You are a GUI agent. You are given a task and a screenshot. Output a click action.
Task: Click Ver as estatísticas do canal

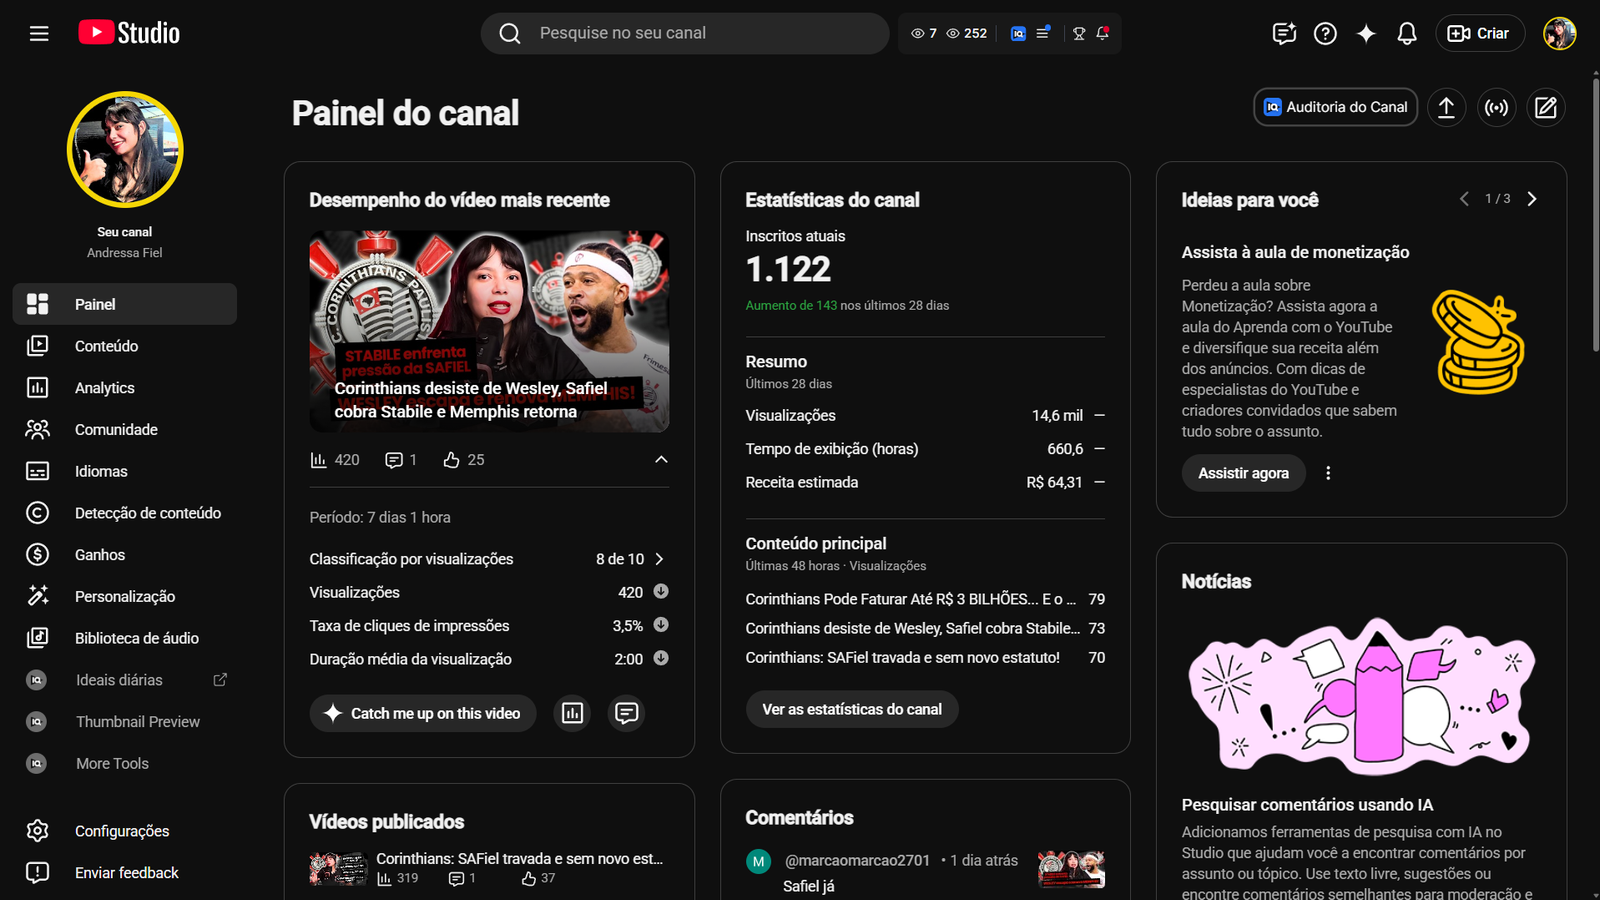(x=852, y=709)
